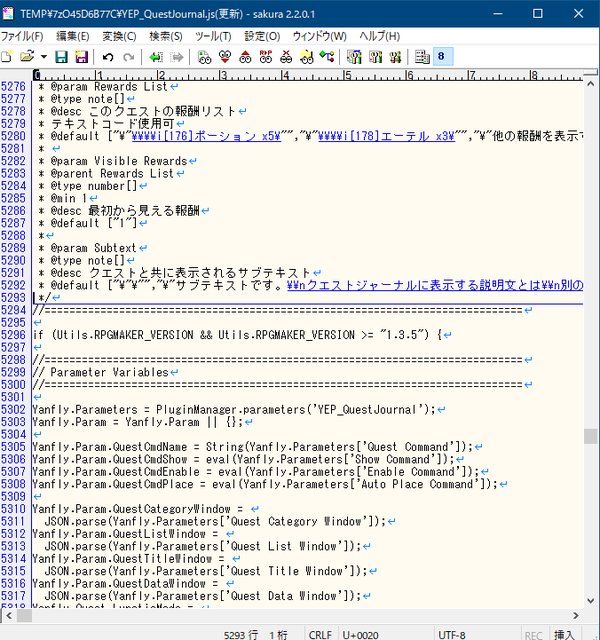Click Find Previous binoculars with up arrow

(245, 57)
